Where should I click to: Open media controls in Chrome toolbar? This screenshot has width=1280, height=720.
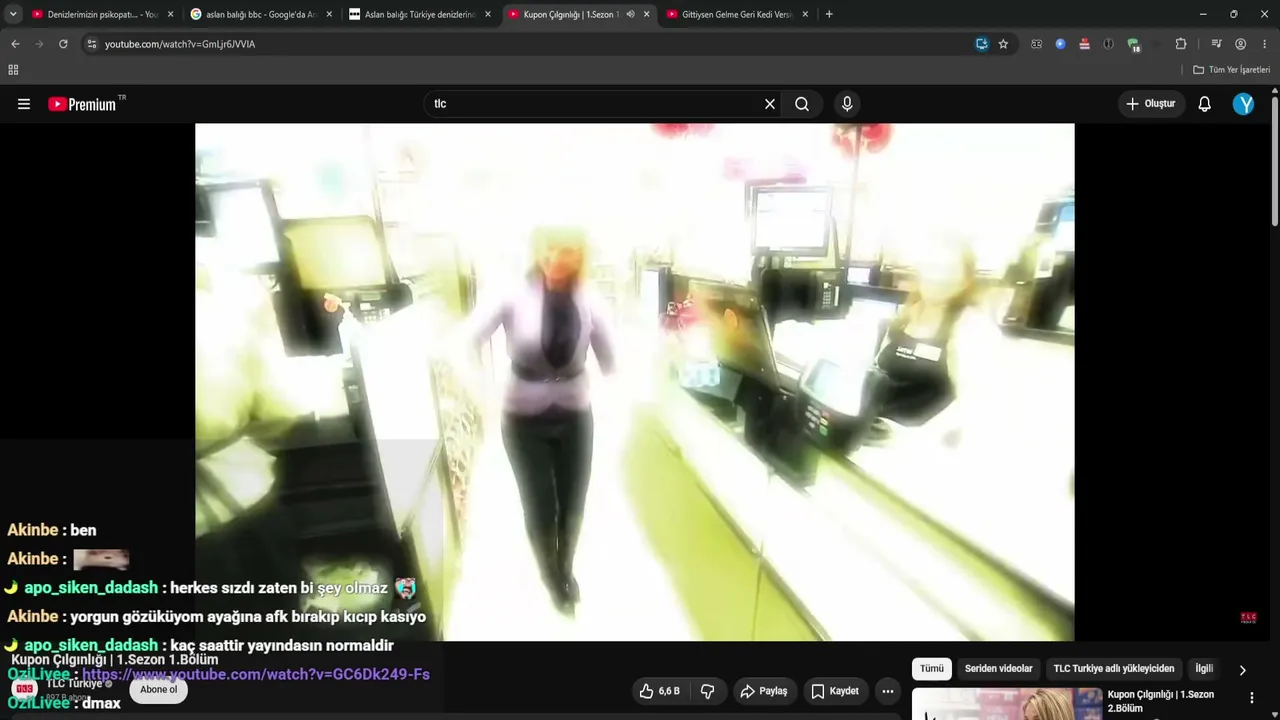pyautogui.click(x=1216, y=44)
